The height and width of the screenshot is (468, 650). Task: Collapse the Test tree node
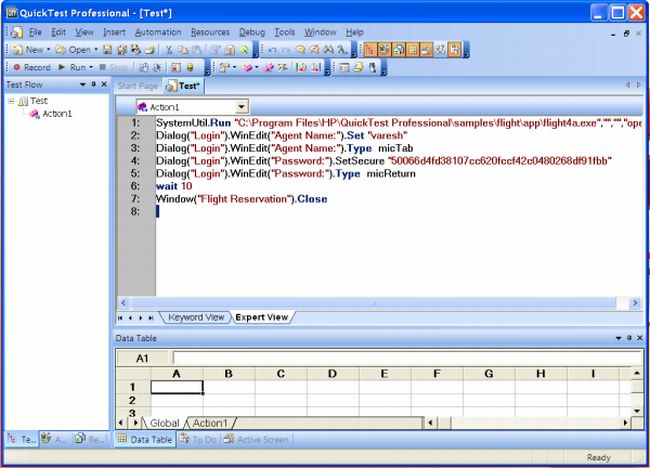tap(11, 101)
